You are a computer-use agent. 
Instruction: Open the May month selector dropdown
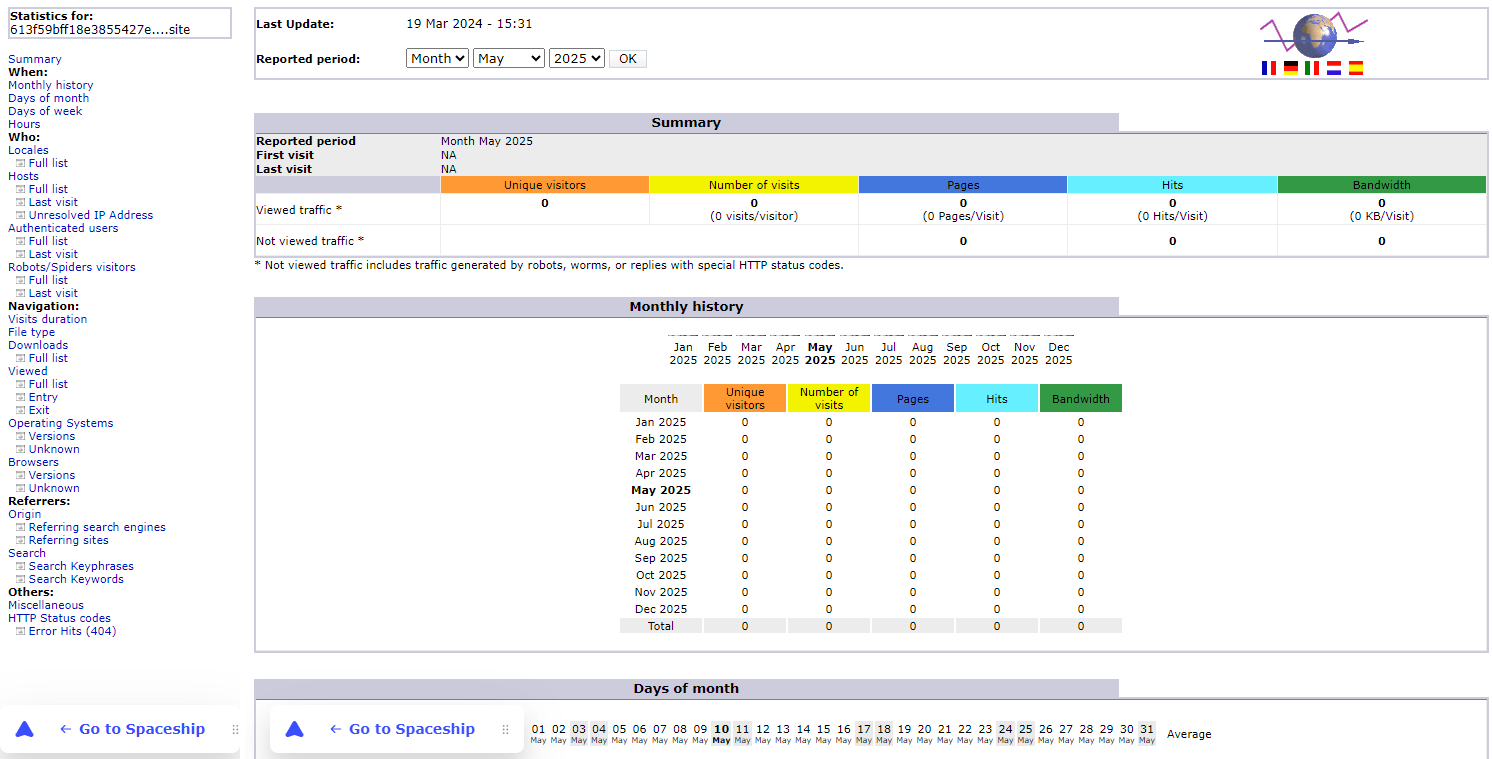pyautogui.click(x=508, y=57)
